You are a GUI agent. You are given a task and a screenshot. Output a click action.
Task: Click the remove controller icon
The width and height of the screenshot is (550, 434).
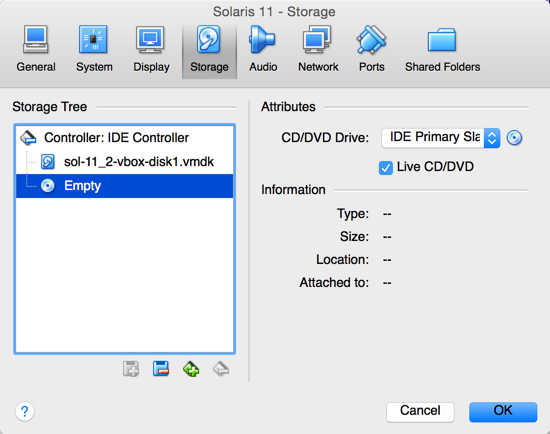tap(221, 369)
